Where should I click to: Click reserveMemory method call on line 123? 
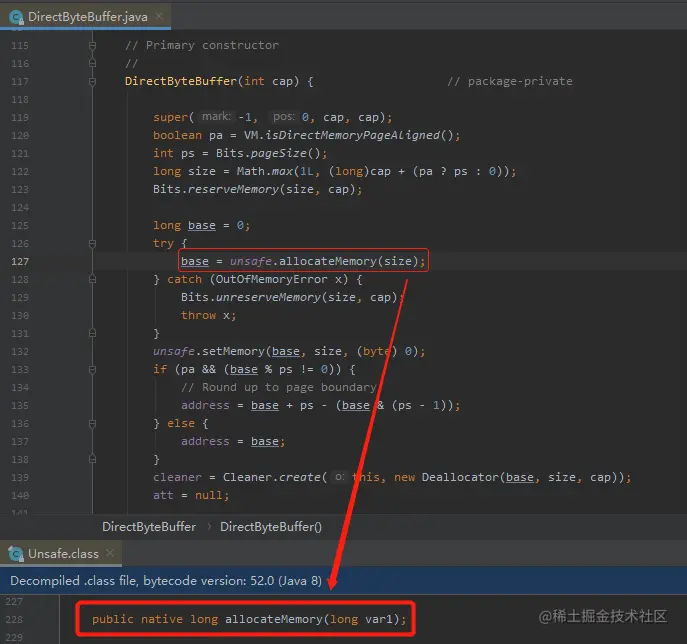[233, 189]
